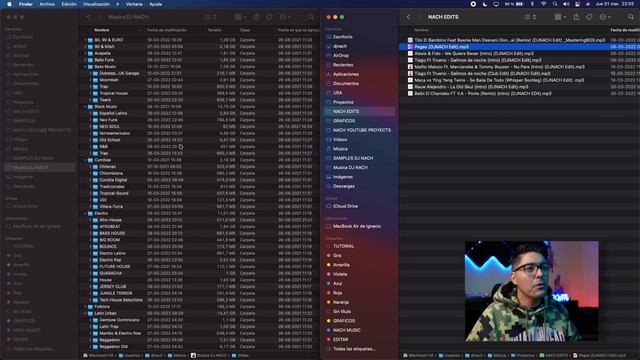This screenshot has width=640, height=360.
Task: Select the Pegao (DJNACH Edit).mp3 file
Action: tap(519, 47)
